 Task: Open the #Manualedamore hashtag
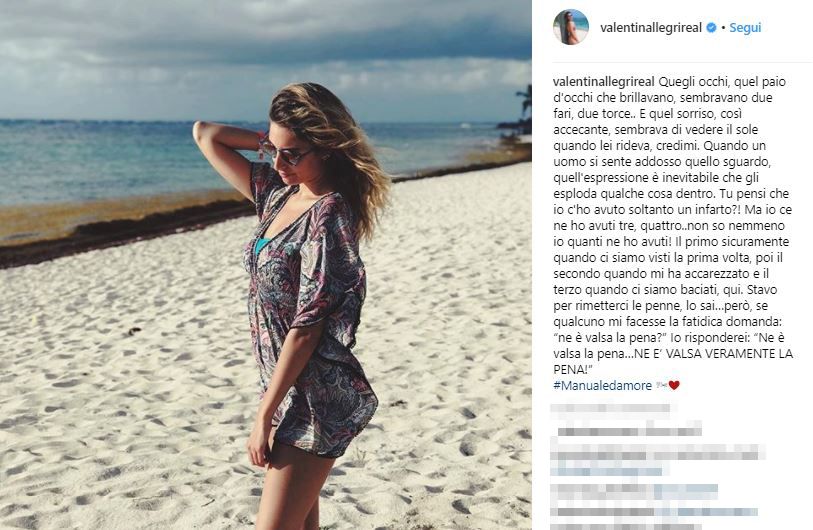click(x=602, y=385)
